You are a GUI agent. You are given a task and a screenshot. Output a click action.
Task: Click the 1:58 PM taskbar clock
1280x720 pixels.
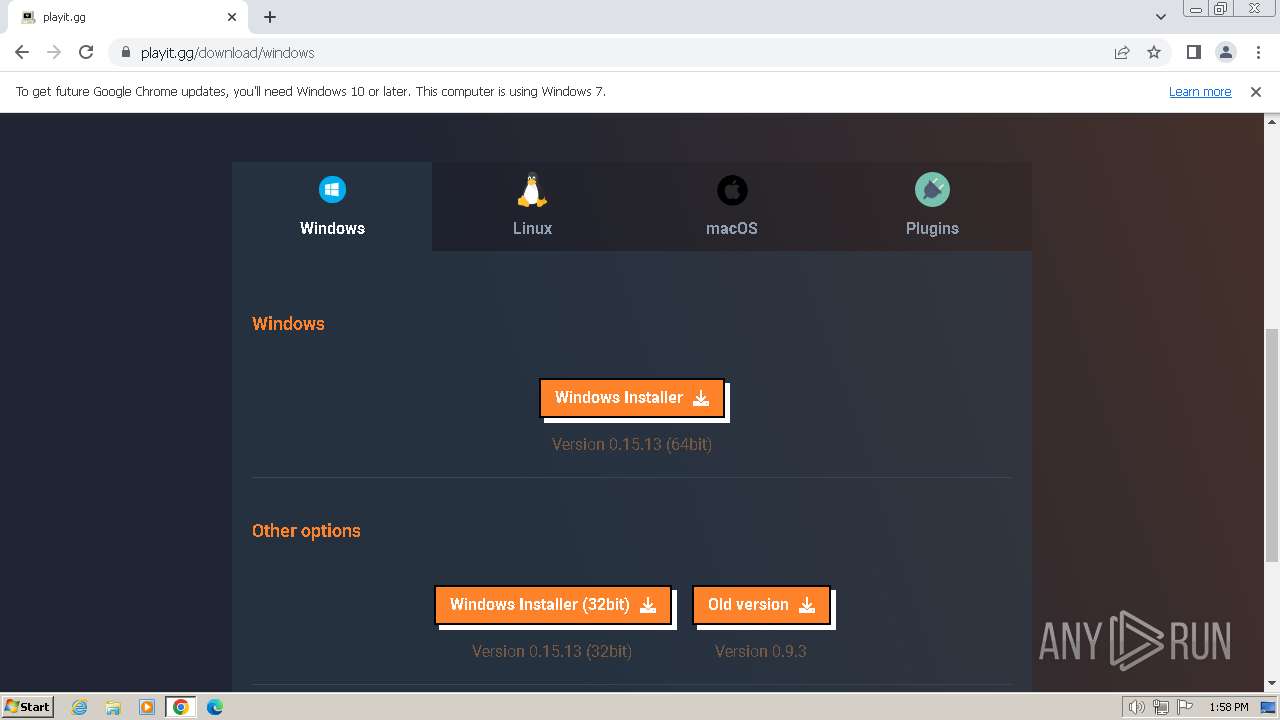coord(1228,707)
